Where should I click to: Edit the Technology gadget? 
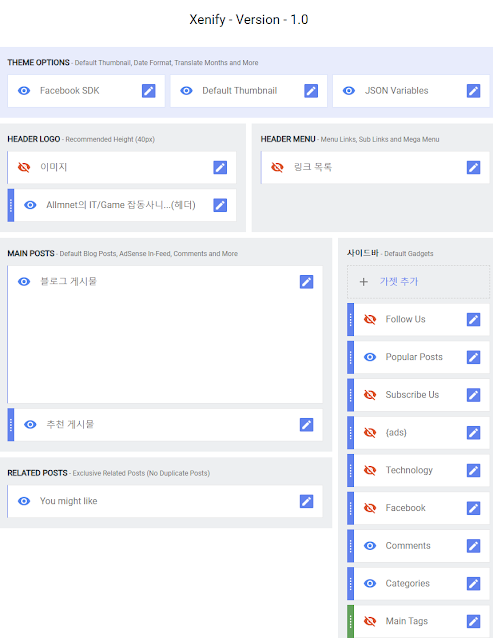click(x=473, y=470)
